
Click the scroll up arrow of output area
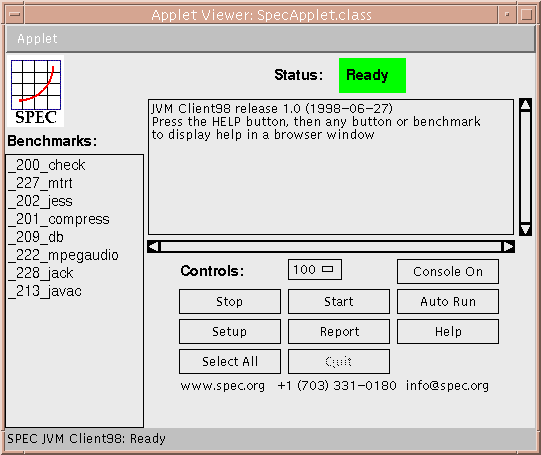pos(525,105)
